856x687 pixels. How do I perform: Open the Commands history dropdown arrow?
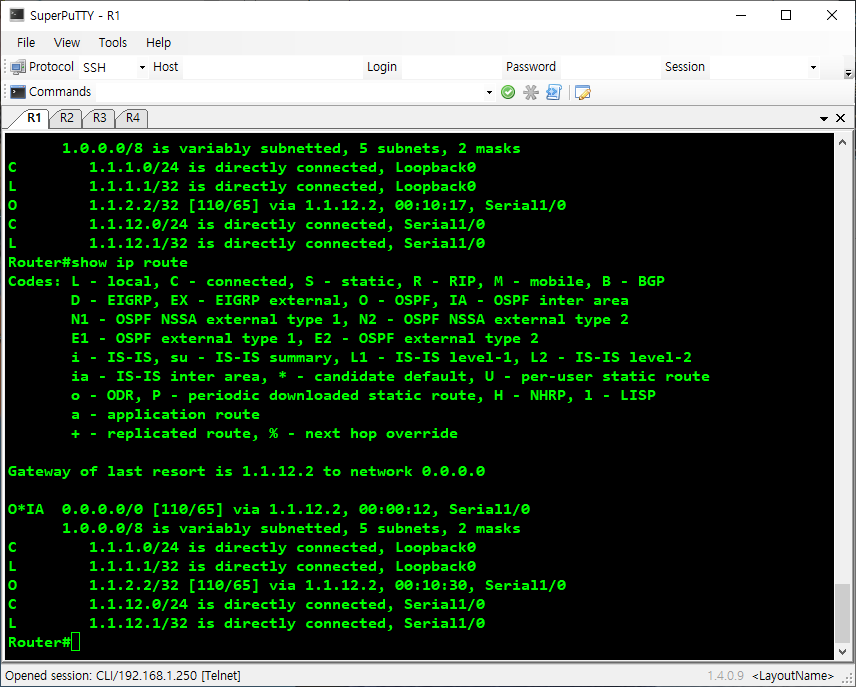pos(489,92)
